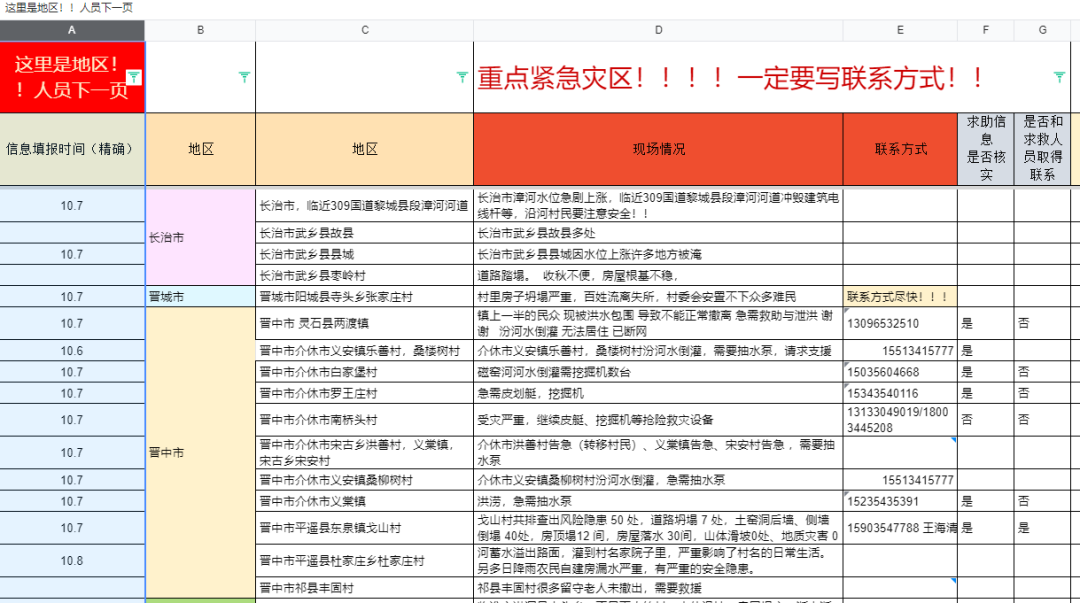
Task: Click cell '晋中市 灵石县两渡镇'
Action: coord(364,323)
